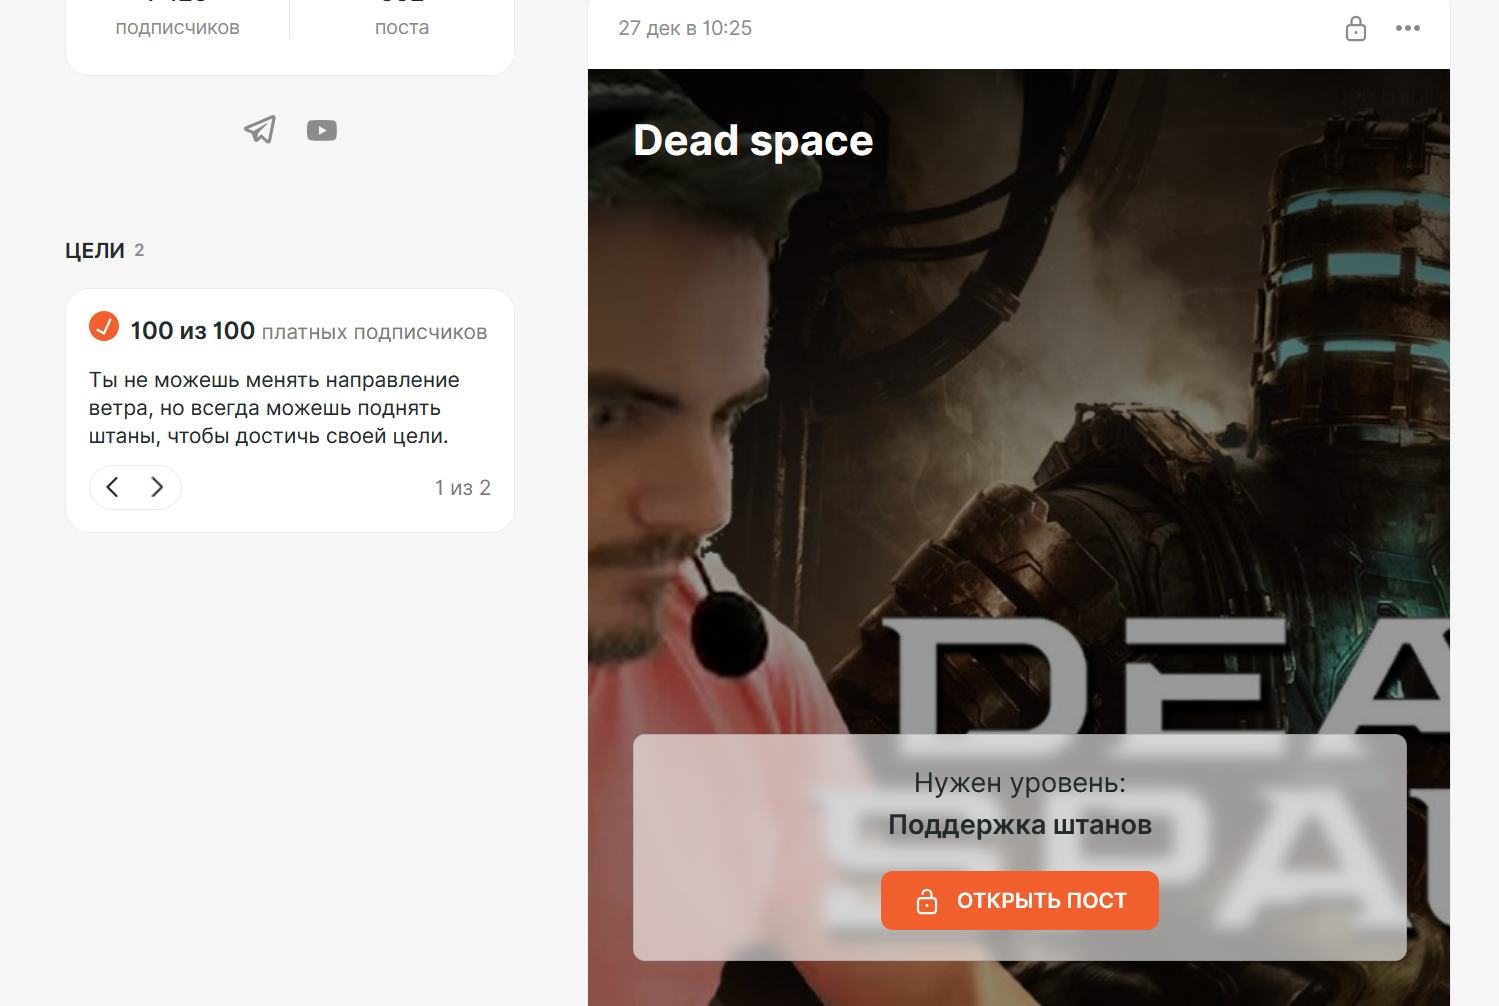Show next goal with right chevron

pyautogui.click(x=157, y=487)
